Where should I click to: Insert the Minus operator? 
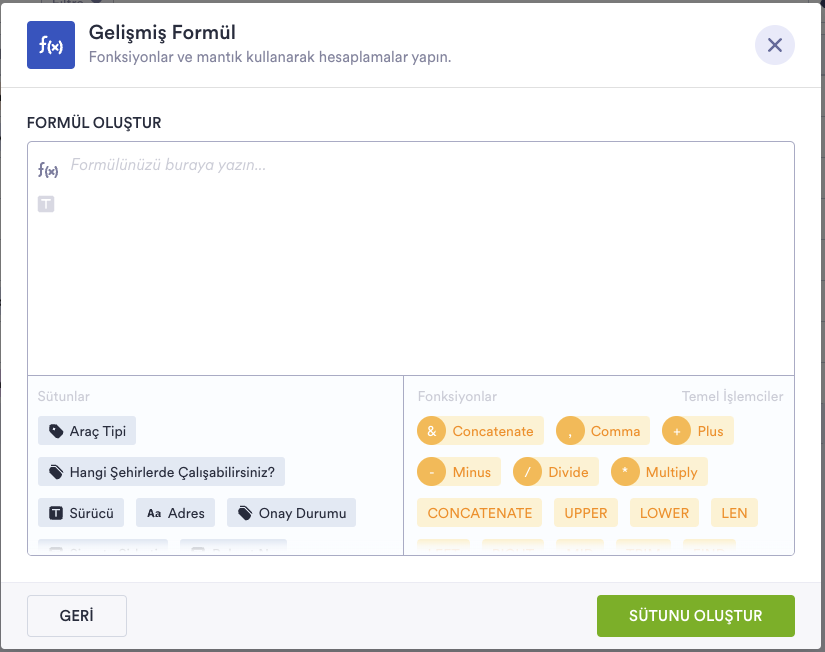tap(458, 472)
